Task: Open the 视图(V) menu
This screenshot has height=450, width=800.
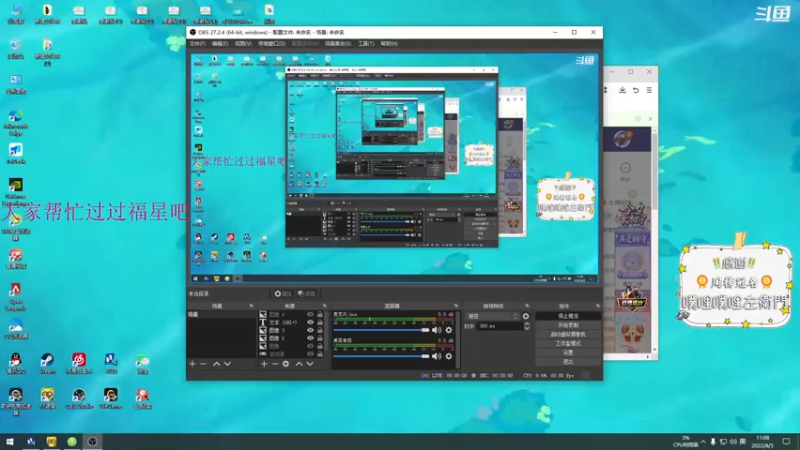Action: pyautogui.click(x=243, y=44)
